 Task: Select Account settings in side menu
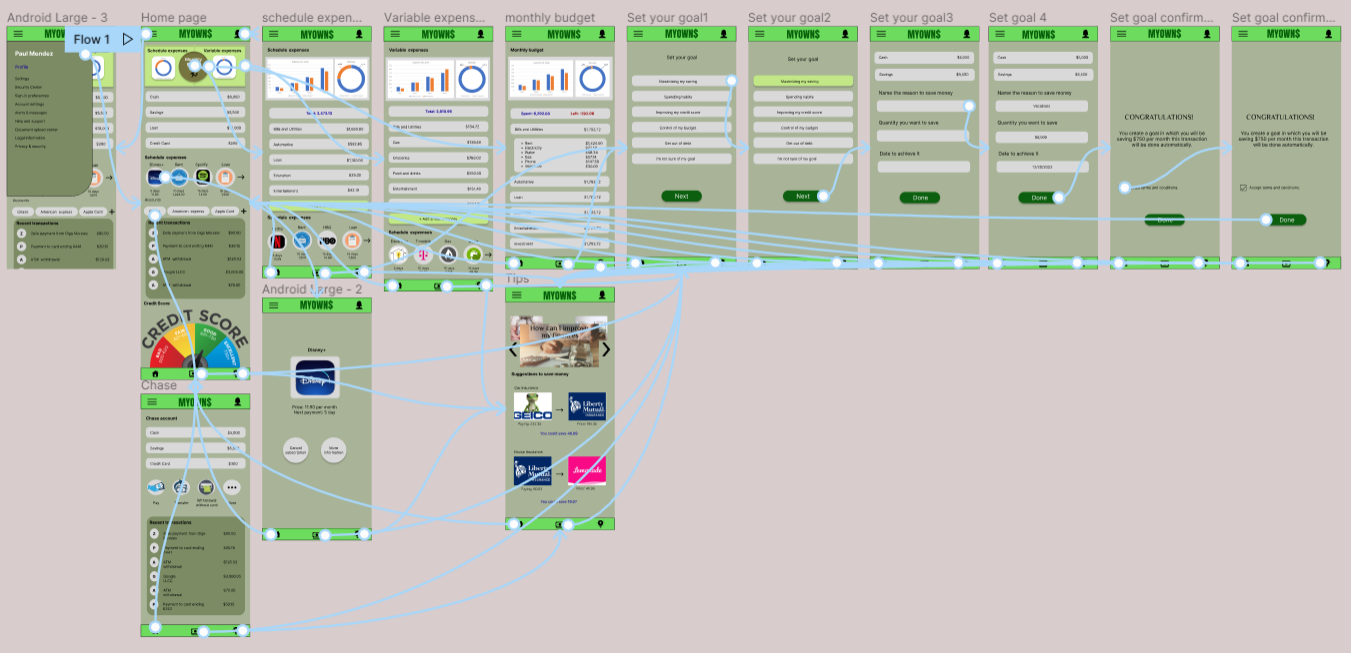pos(30,103)
